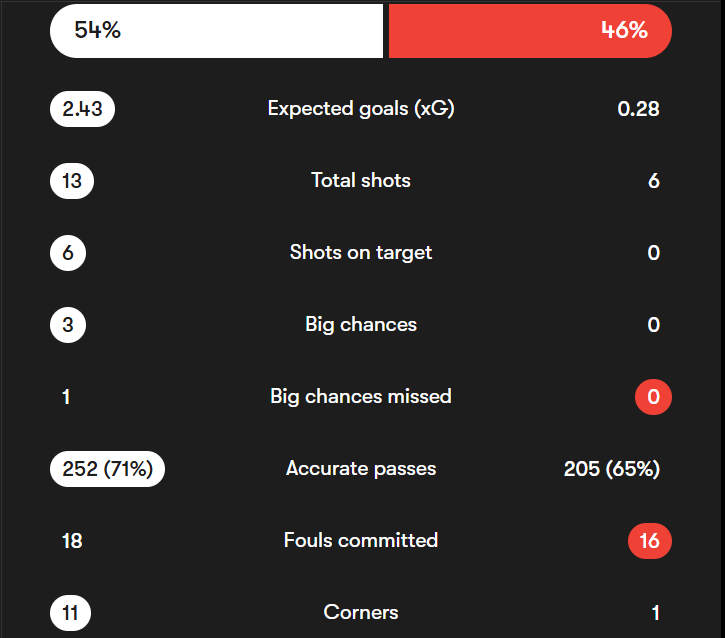This screenshot has height=638, width=725.
Task: Click the 252 (71%) accurate passes badge
Action: point(107,469)
